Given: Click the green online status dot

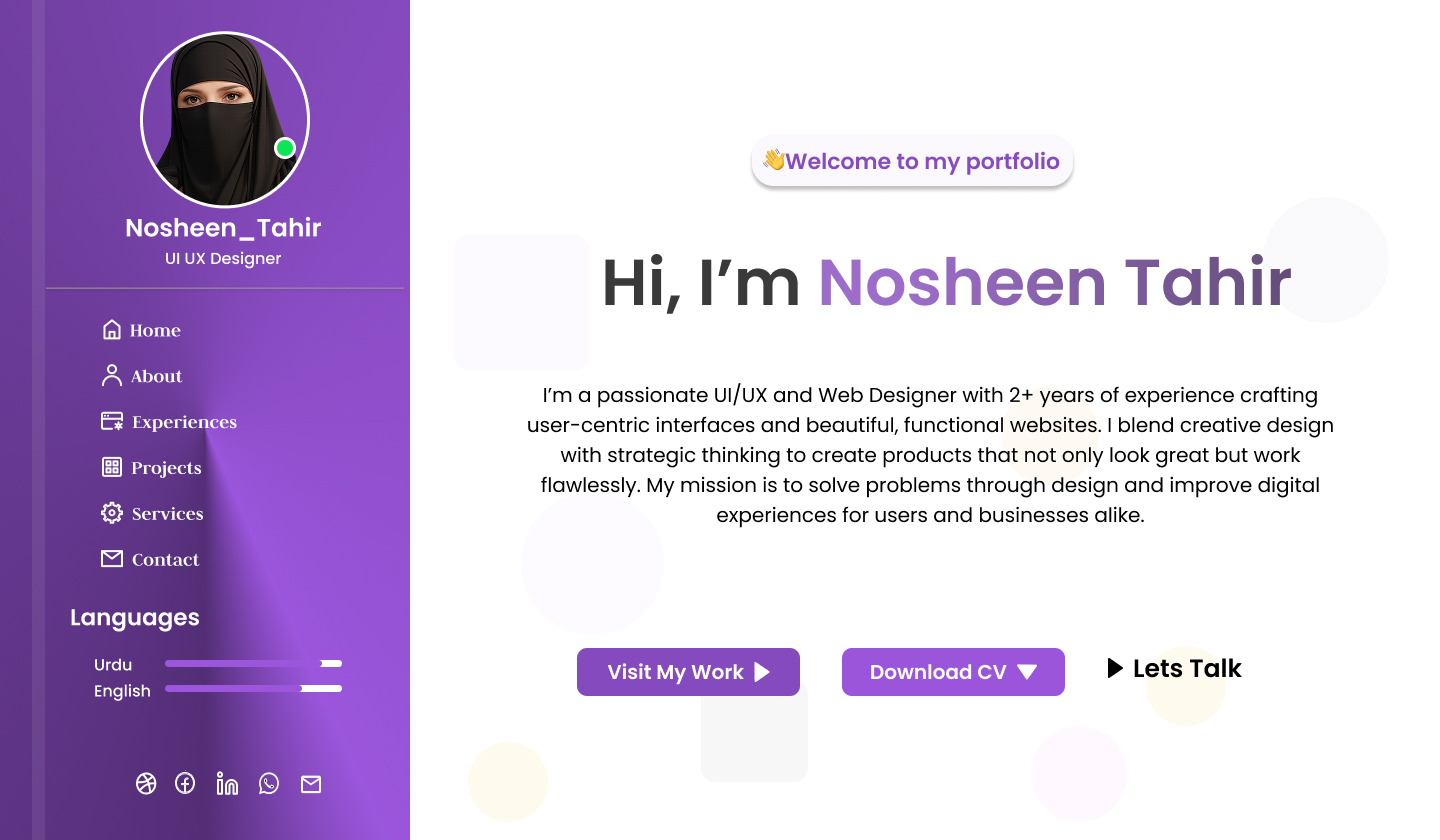Looking at the screenshot, I should click(x=285, y=148).
